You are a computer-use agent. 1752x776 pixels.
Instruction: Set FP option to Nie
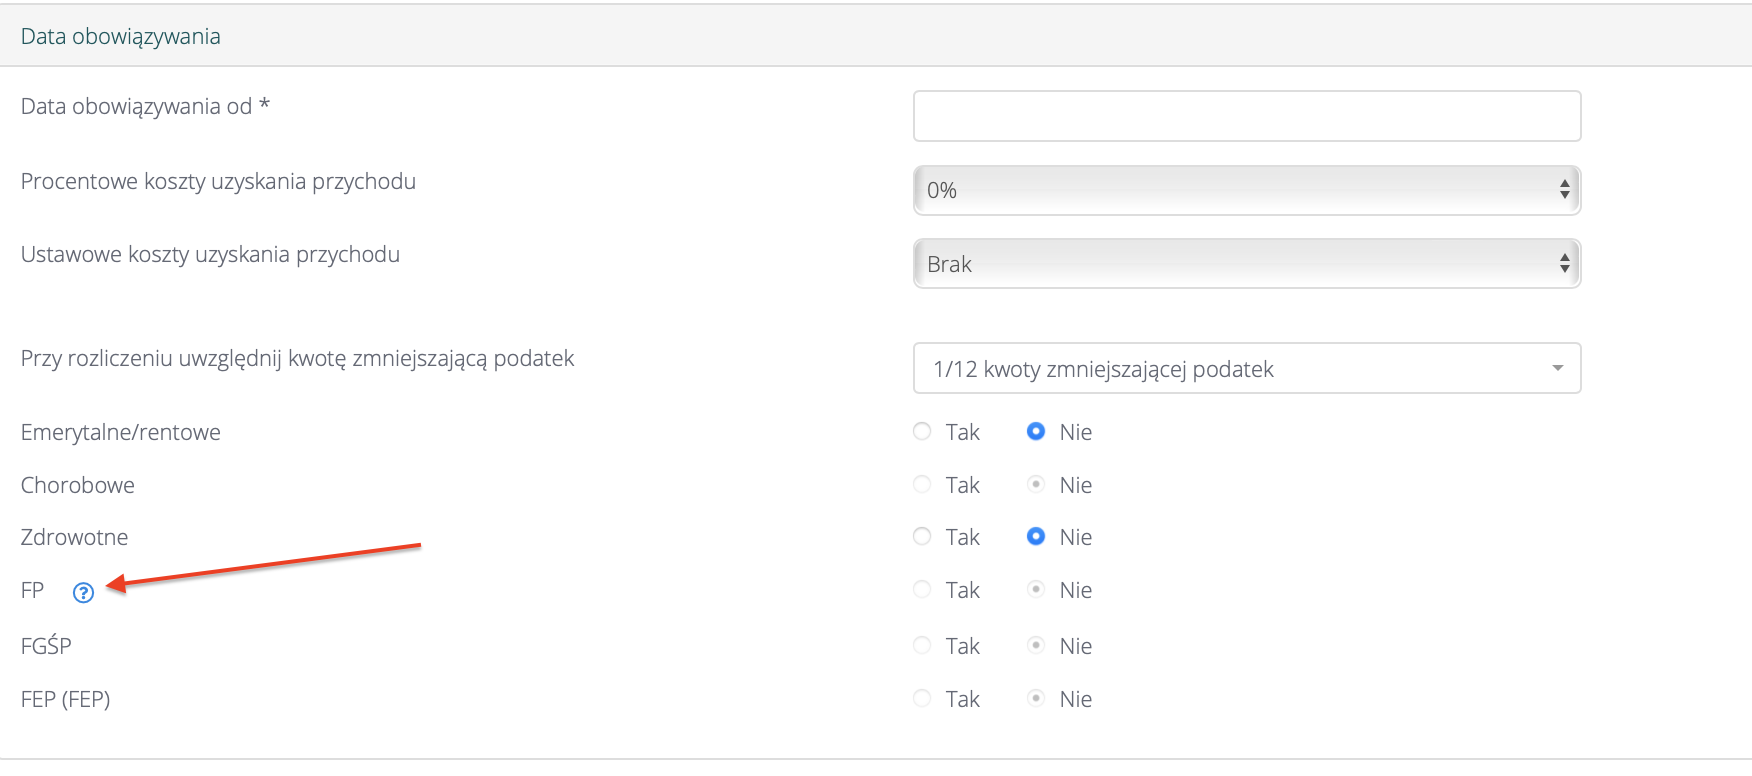[x=1036, y=590]
